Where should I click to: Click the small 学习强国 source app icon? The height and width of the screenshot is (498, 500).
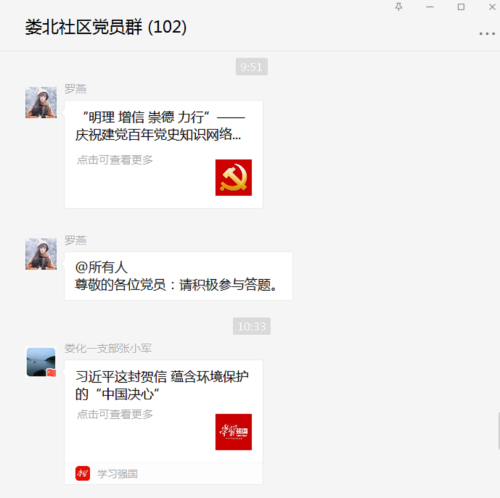tap(83, 473)
